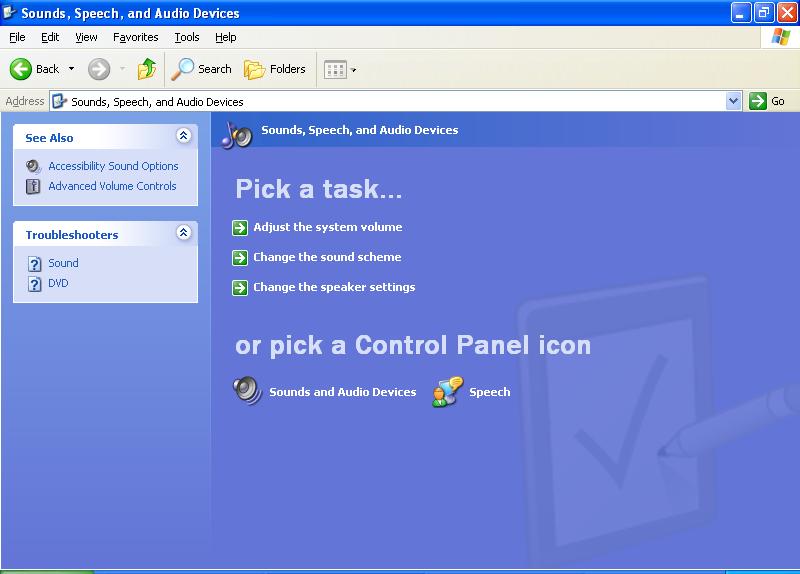Click the Troubleshooters heading text
The height and width of the screenshot is (574, 800).
click(72, 235)
